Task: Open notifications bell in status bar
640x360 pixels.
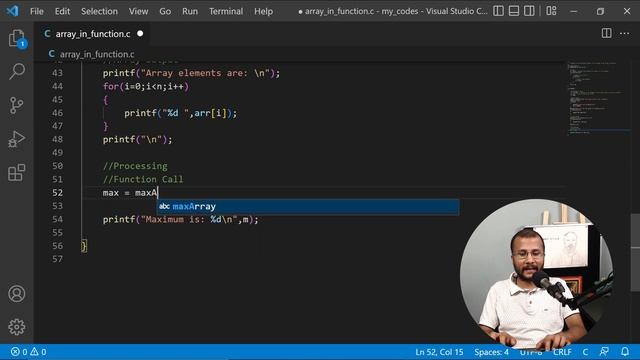Action: tap(625, 351)
